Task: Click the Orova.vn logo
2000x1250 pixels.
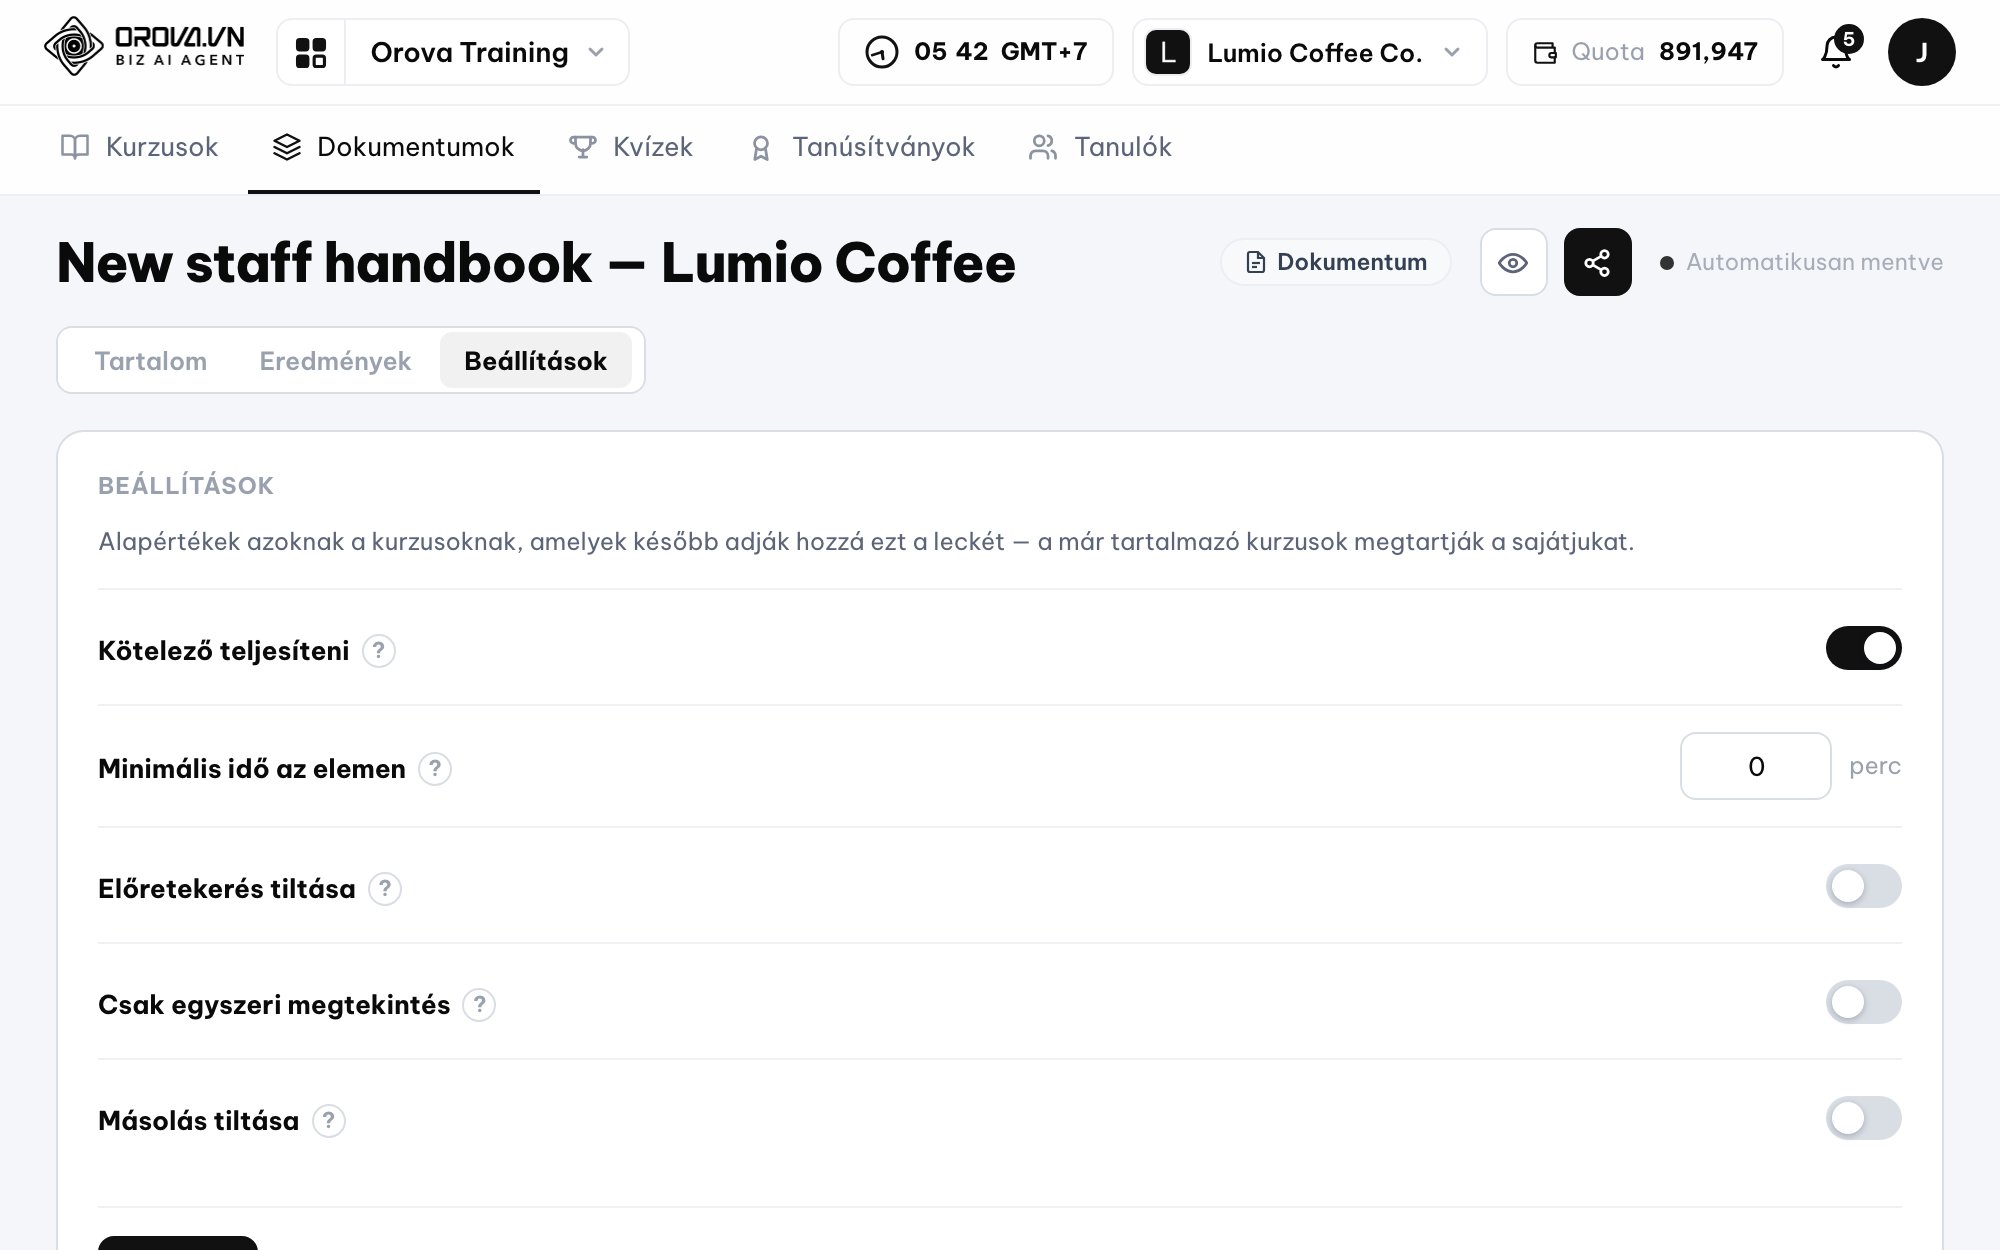Action: 144,47
